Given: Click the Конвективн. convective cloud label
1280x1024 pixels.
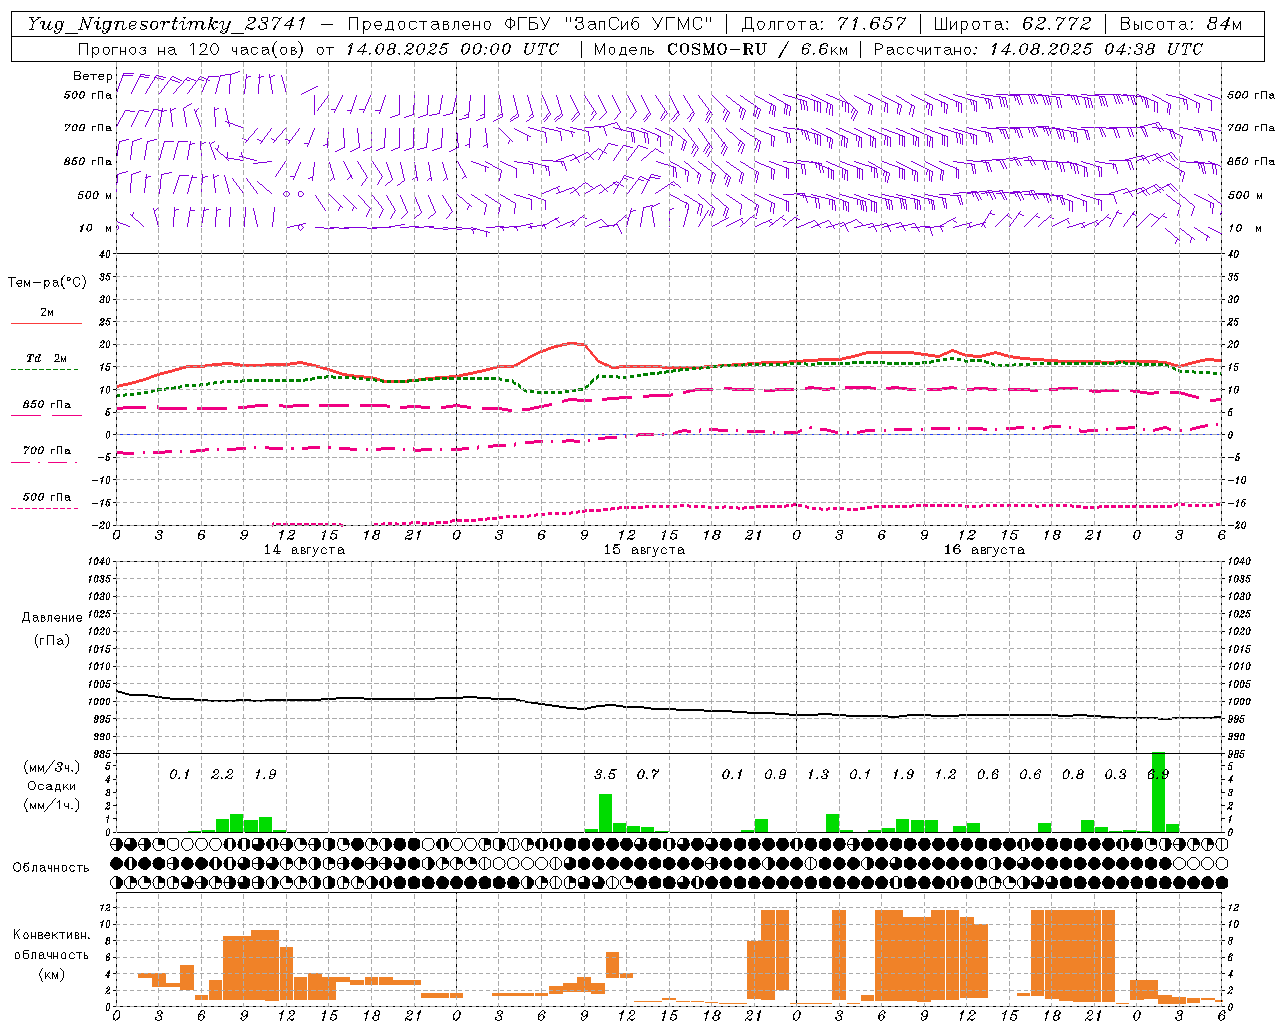Looking at the screenshot, I should (52, 935).
